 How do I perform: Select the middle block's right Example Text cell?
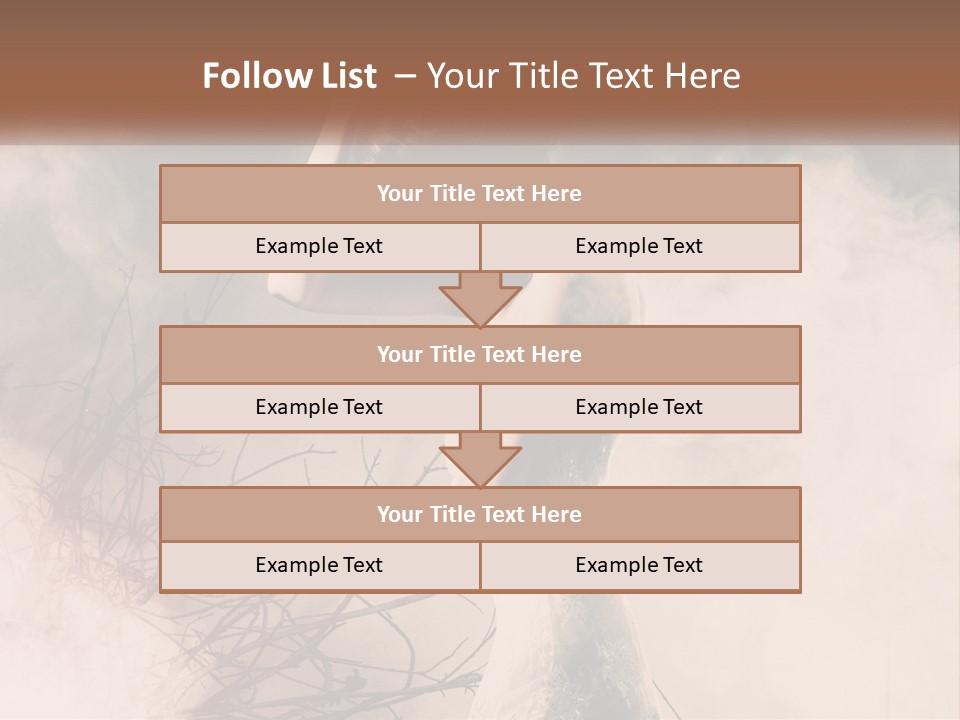(x=640, y=408)
